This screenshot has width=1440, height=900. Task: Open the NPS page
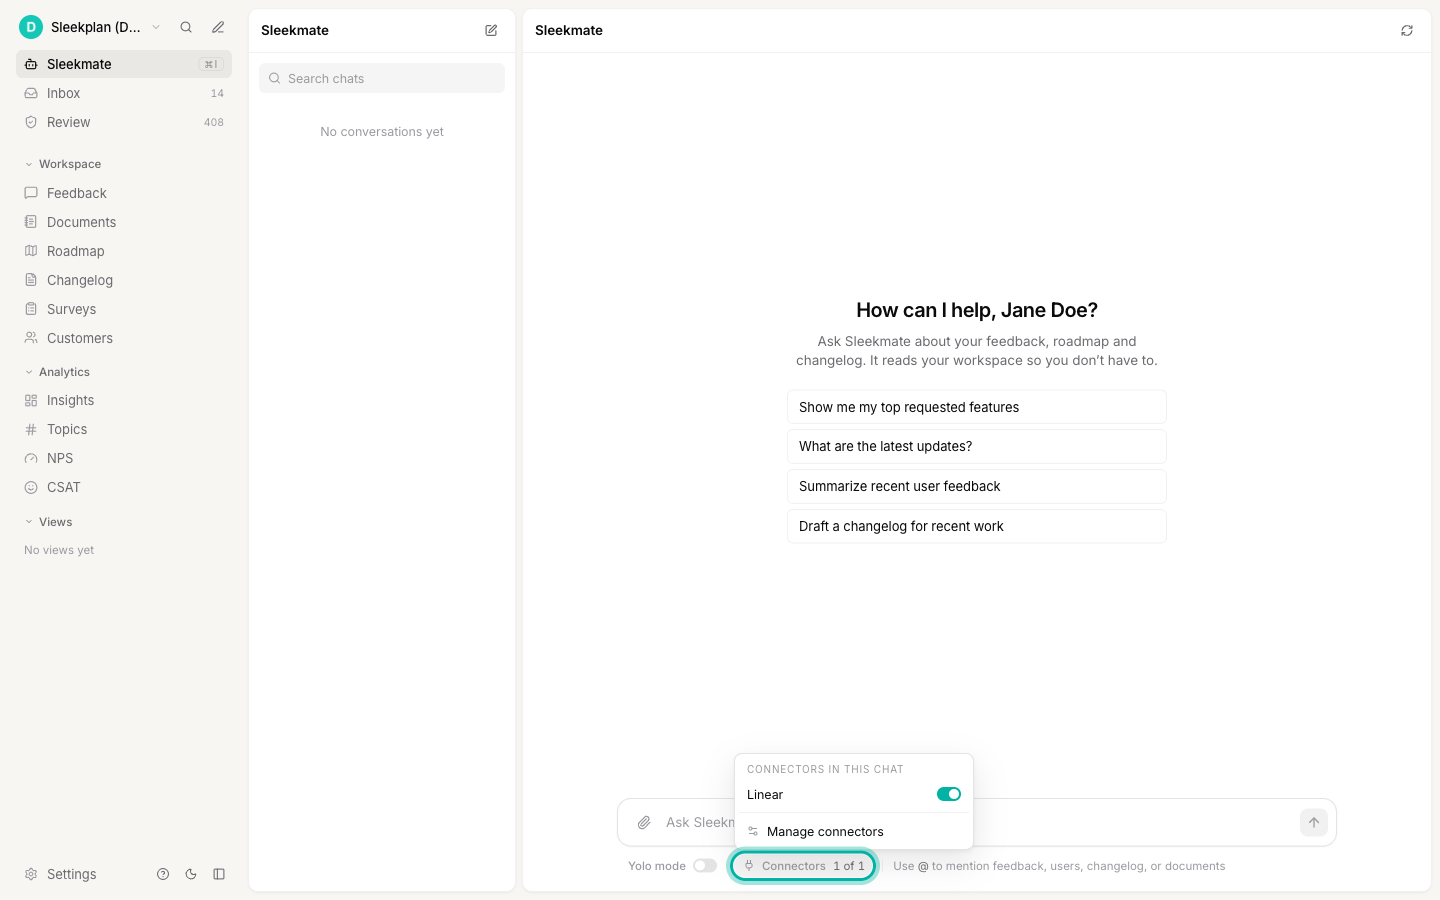pyautogui.click(x=124, y=458)
